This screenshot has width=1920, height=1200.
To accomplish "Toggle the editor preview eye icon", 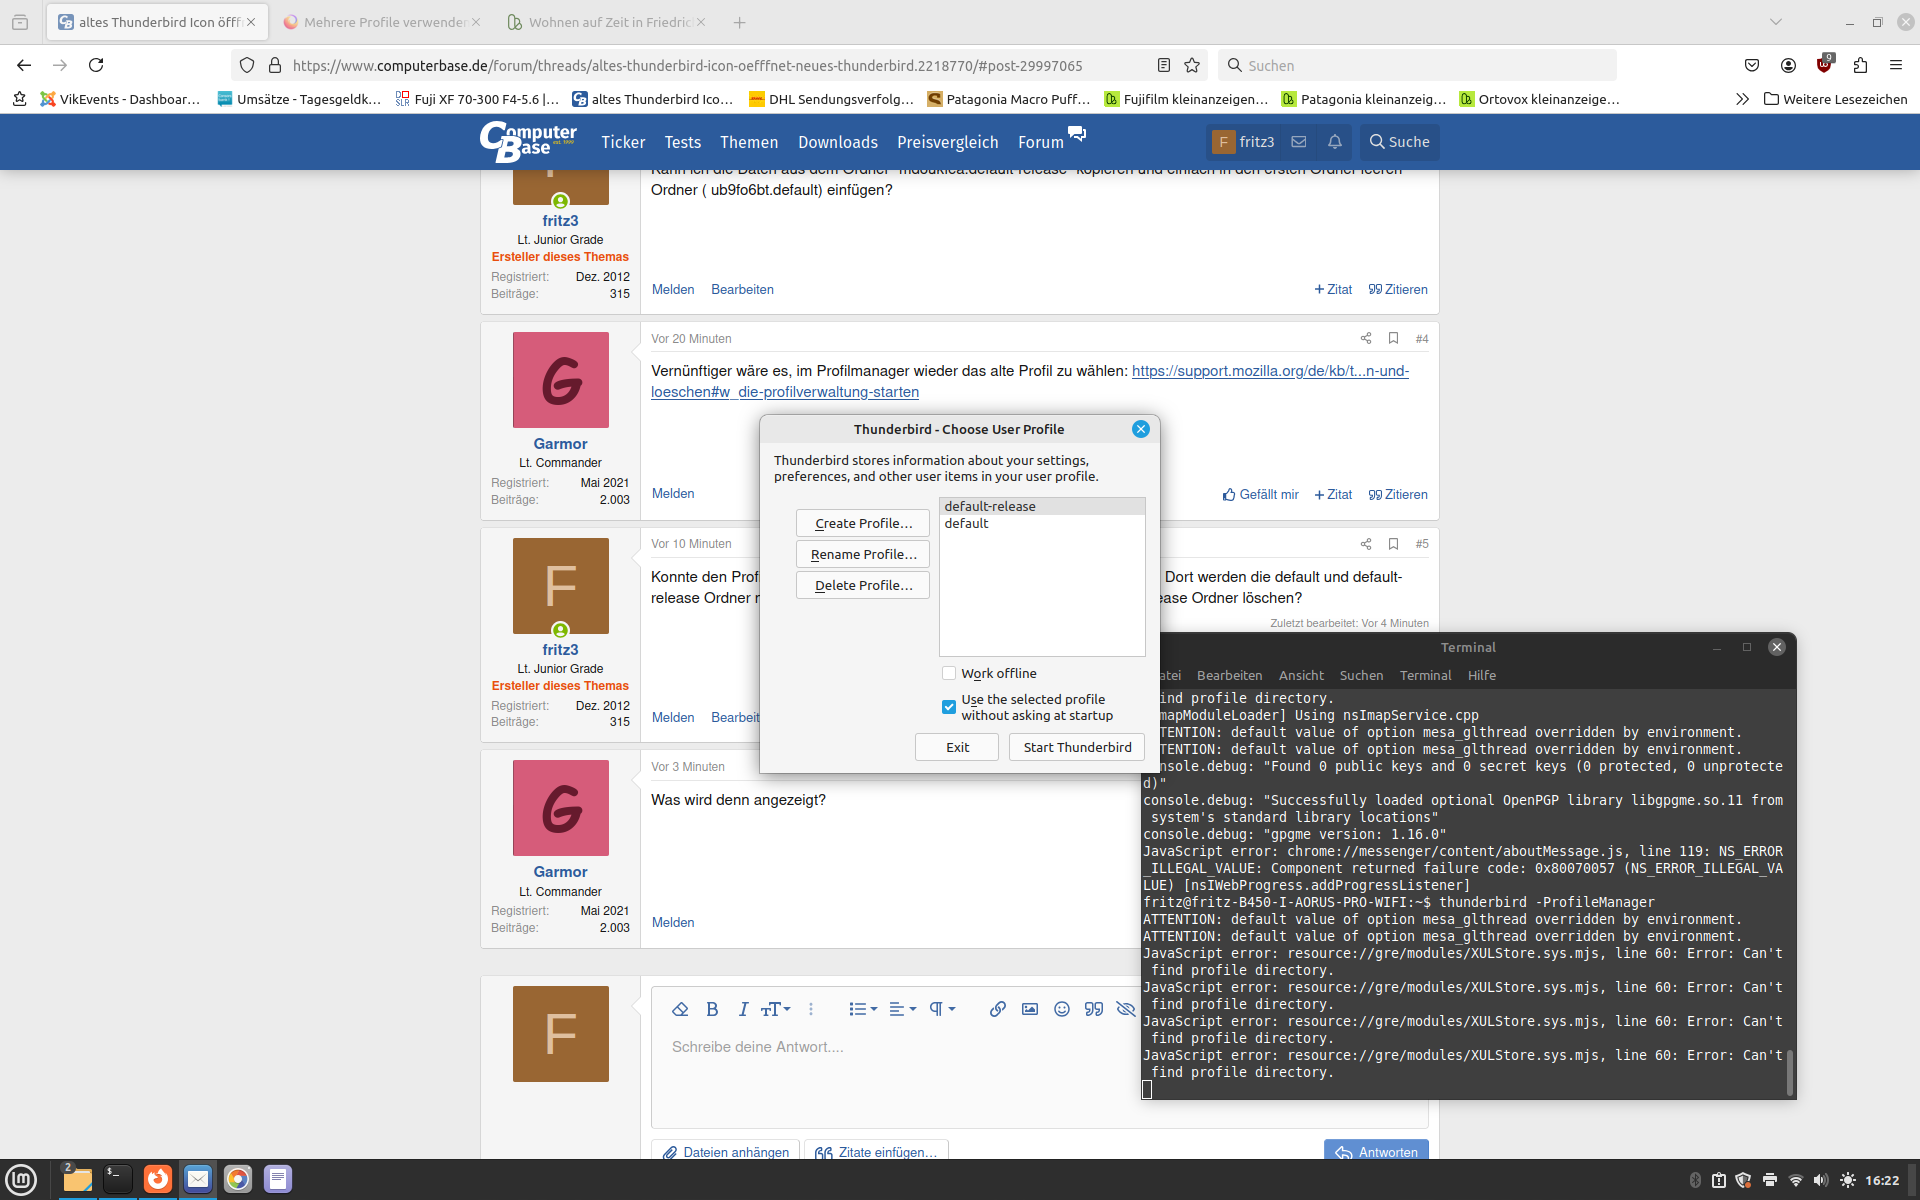I will [1125, 1009].
